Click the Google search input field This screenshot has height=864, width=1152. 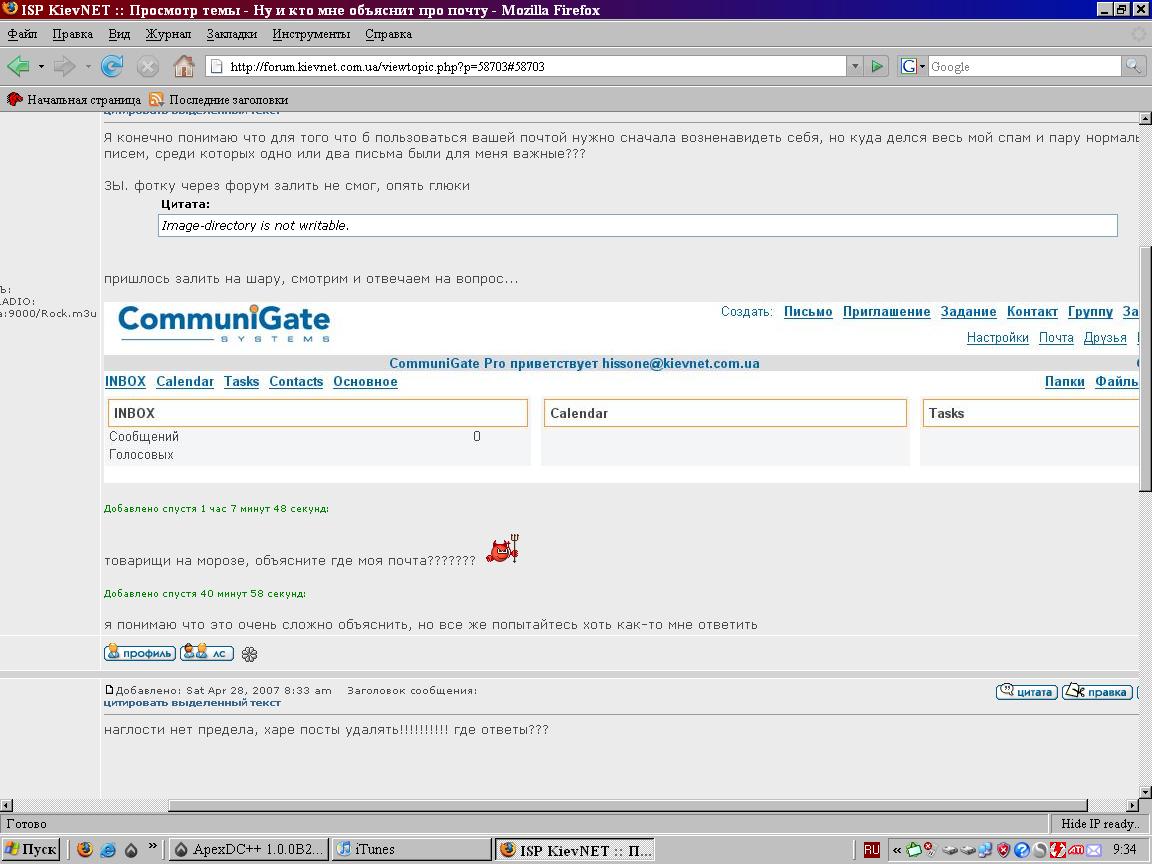(x=1023, y=66)
